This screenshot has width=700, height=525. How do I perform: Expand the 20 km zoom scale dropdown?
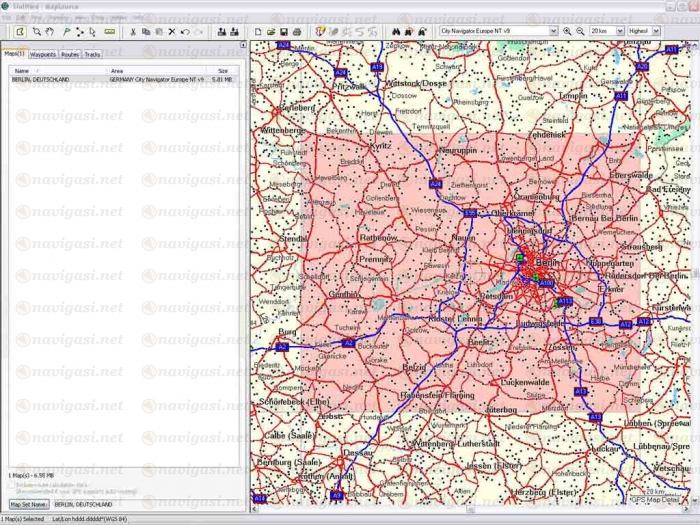coord(606,32)
